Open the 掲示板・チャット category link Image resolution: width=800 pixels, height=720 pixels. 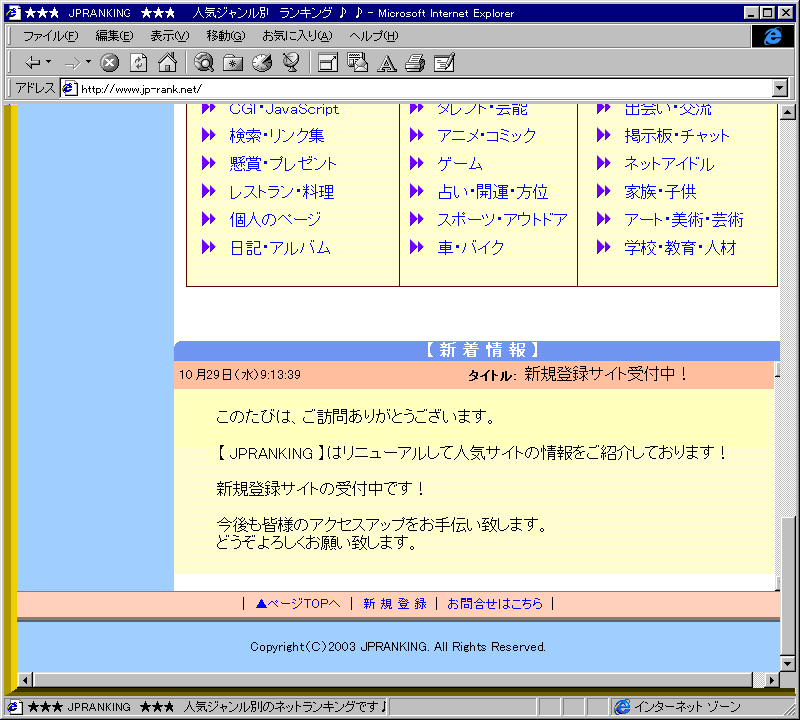(x=677, y=136)
